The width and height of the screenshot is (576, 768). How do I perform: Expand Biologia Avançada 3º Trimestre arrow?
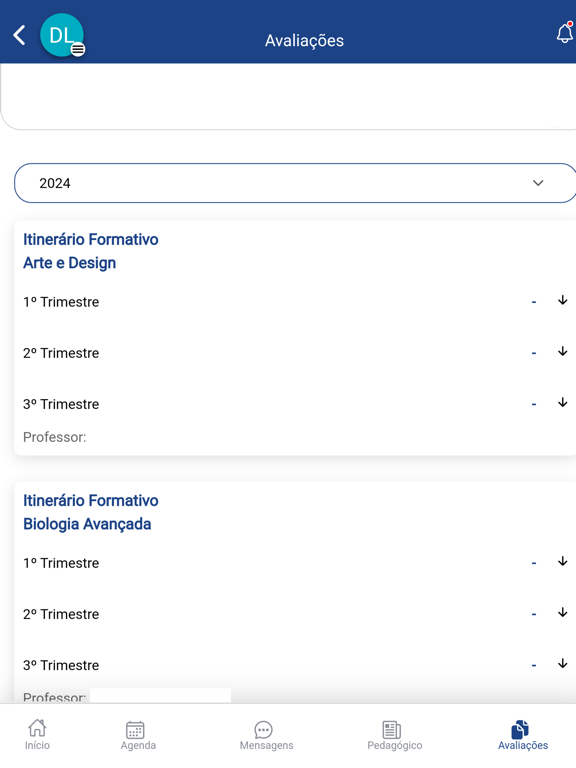(x=563, y=664)
